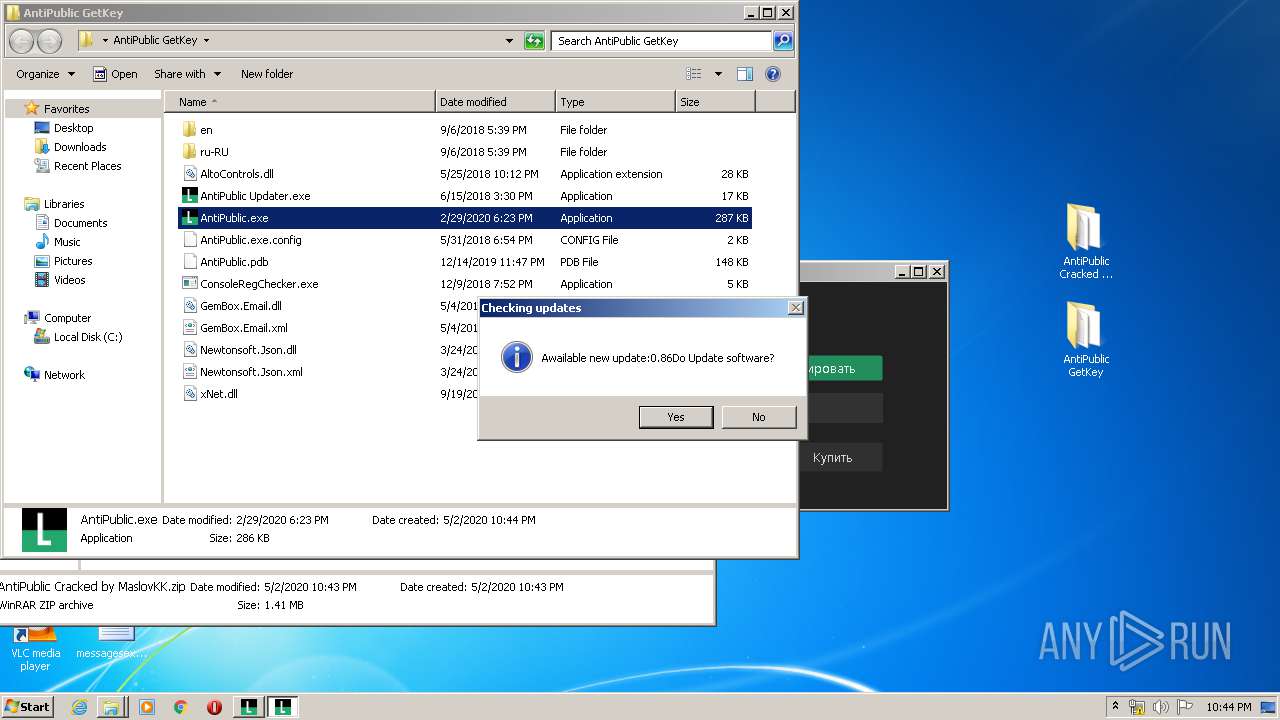Viewport: 1280px width, 720px height.
Task: Click the green Refresh button next to the address bar
Action: point(535,41)
